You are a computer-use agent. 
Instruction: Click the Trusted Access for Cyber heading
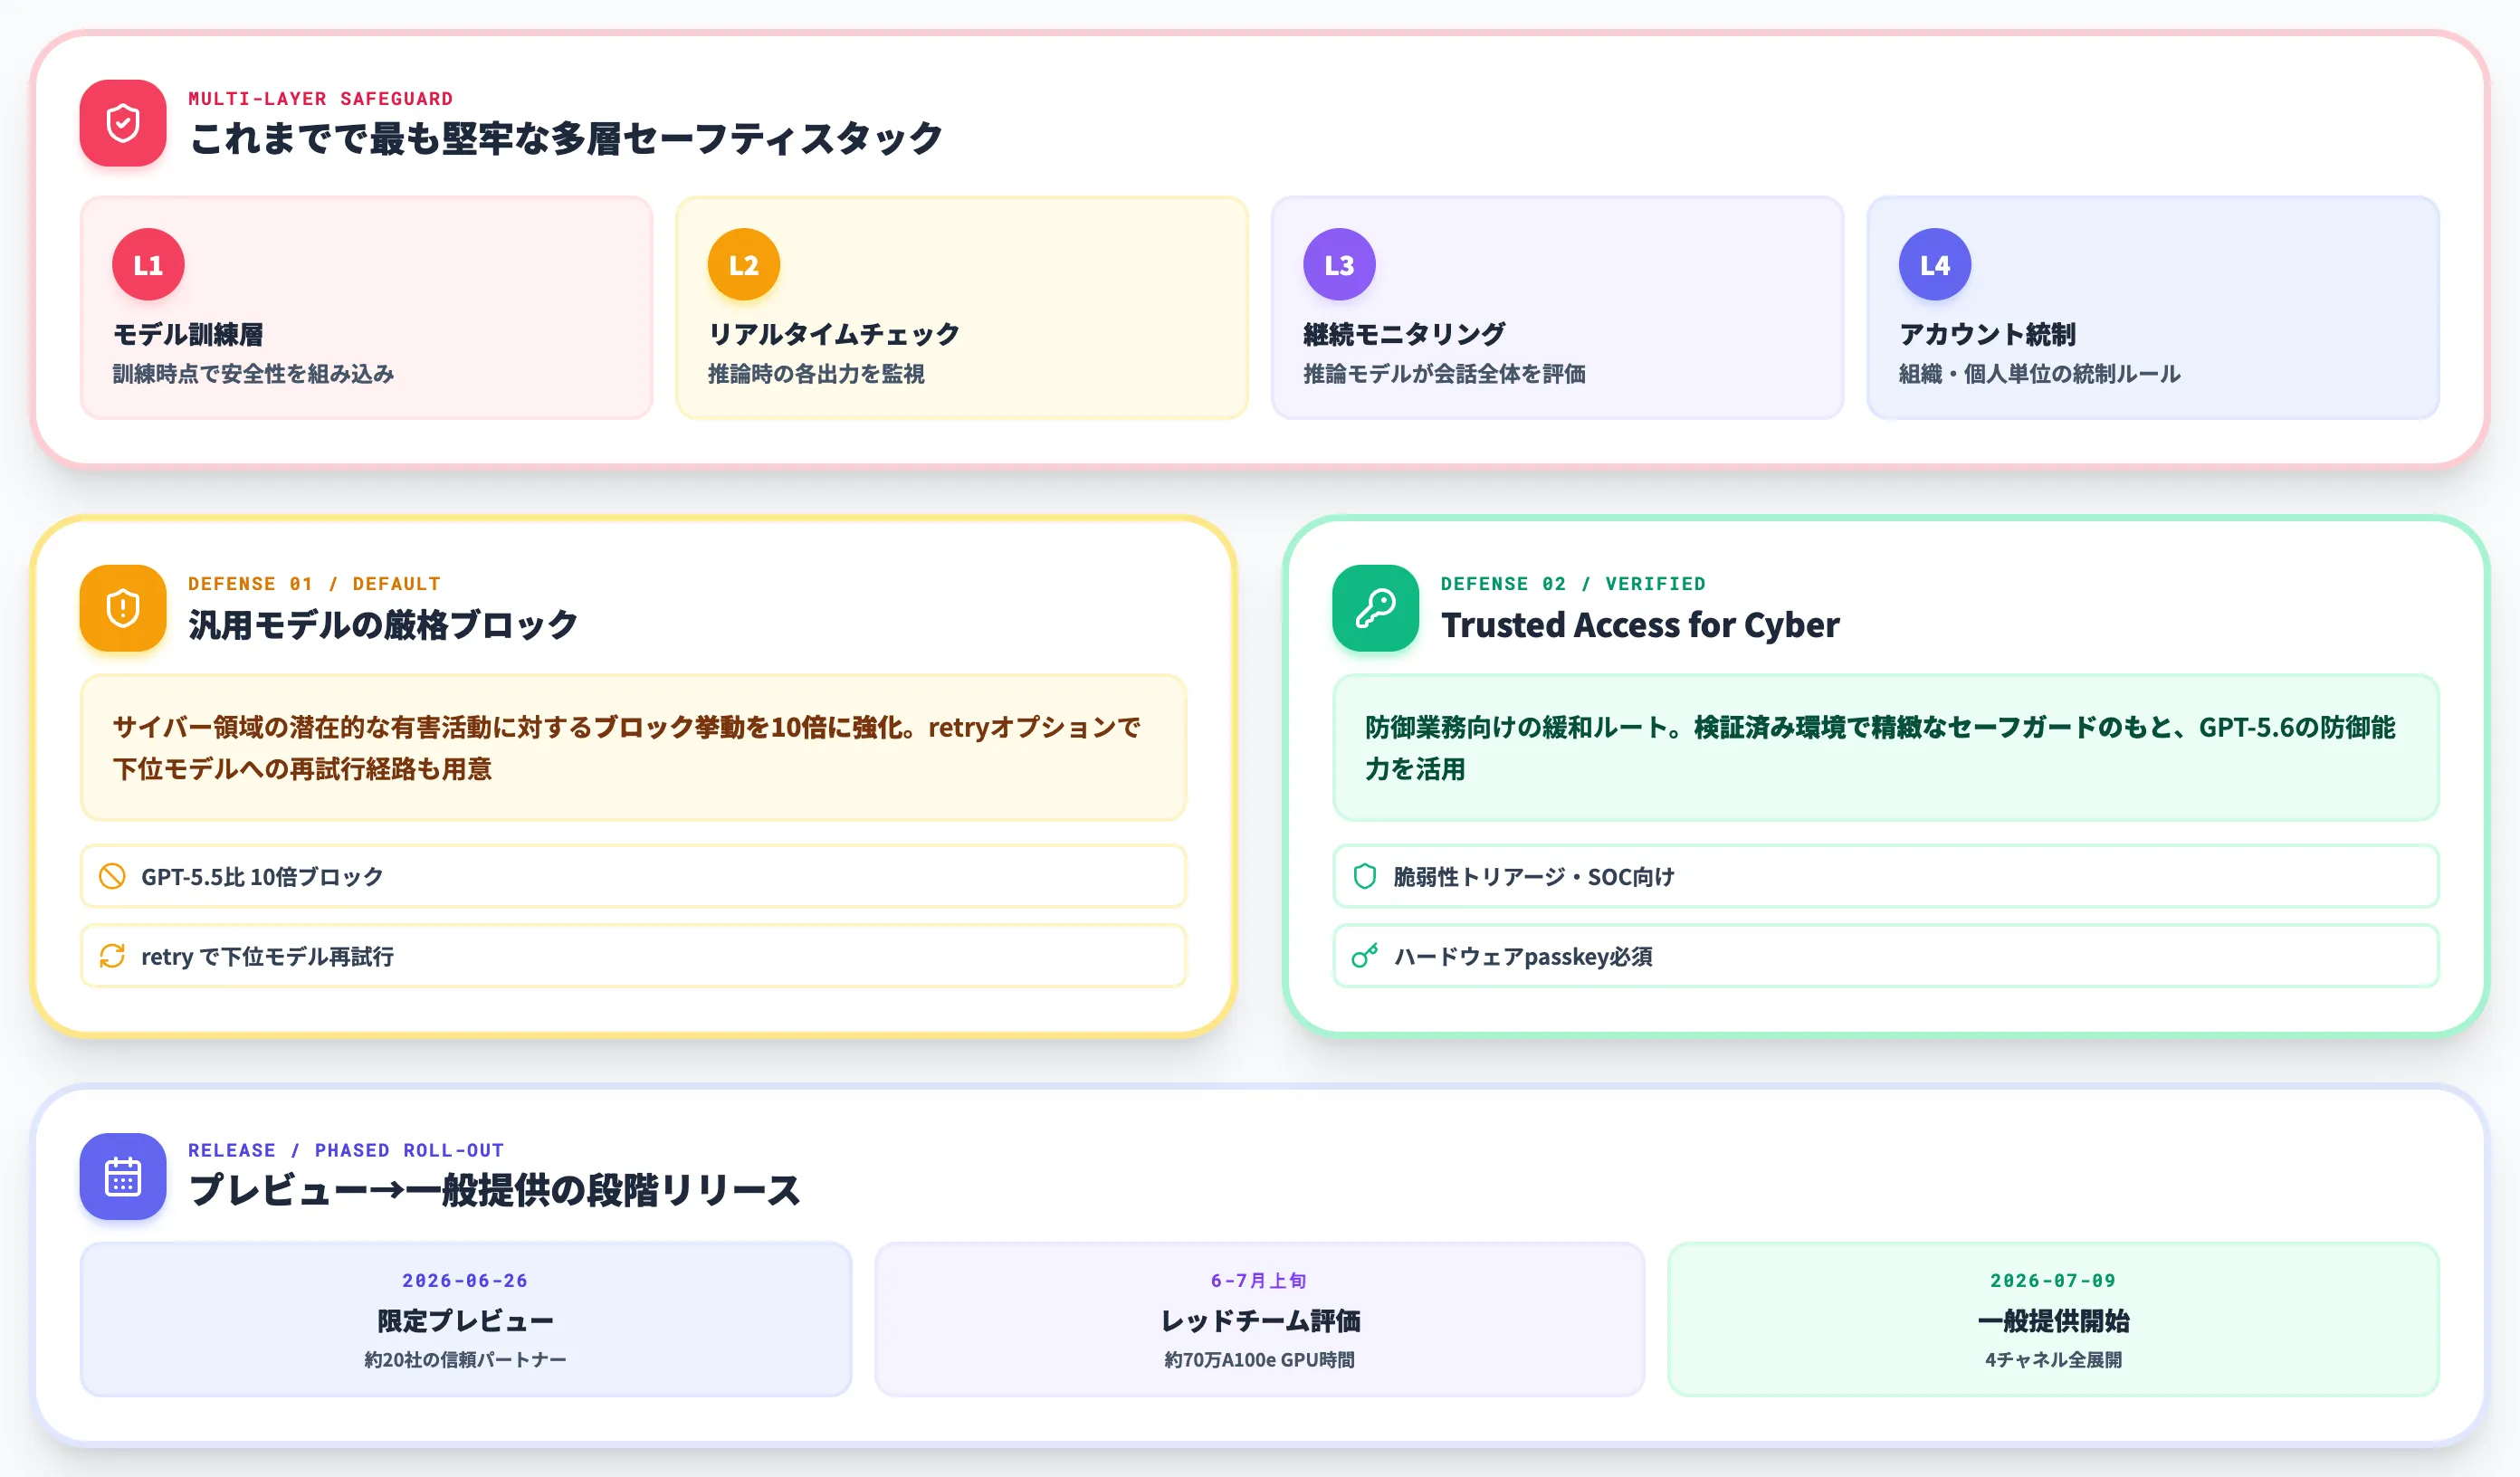[x=1640, y=625]
